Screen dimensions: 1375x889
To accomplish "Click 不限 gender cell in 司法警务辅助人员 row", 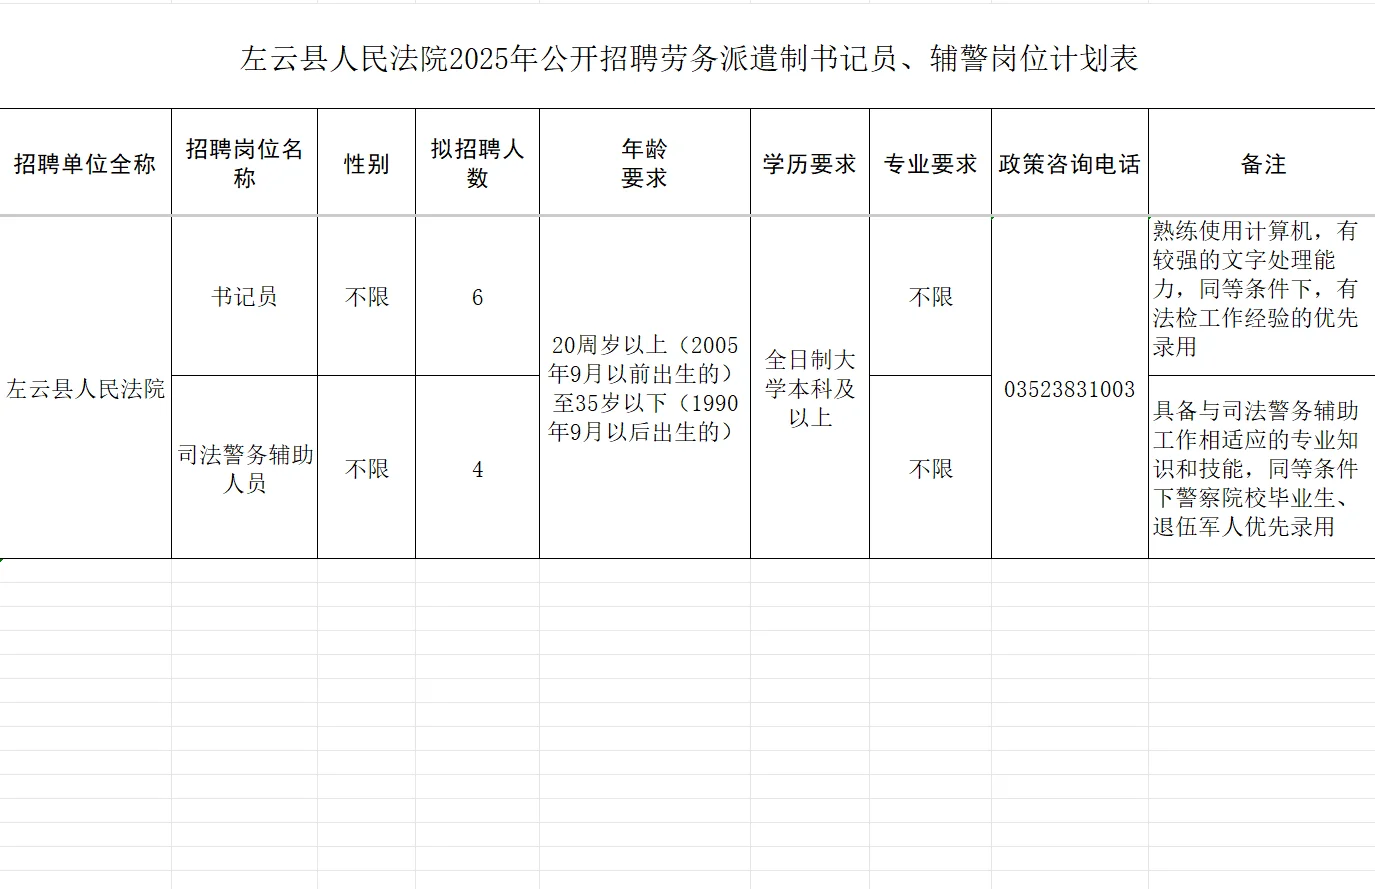I will pos(367,468).
